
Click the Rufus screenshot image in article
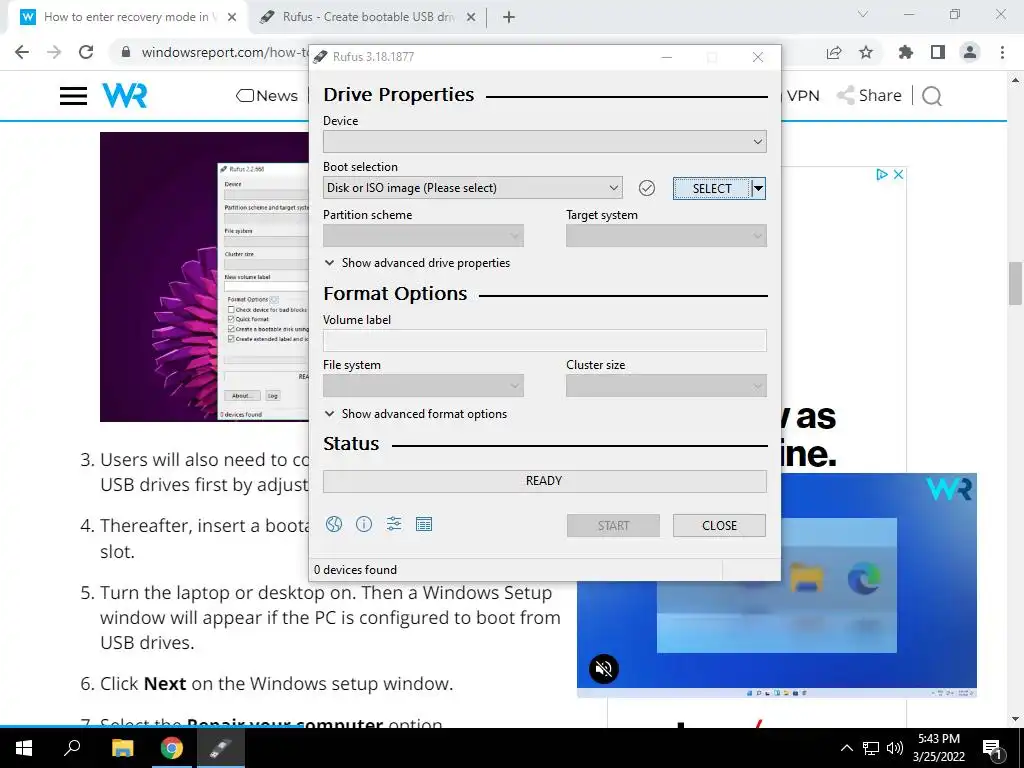tap(204, 277)
